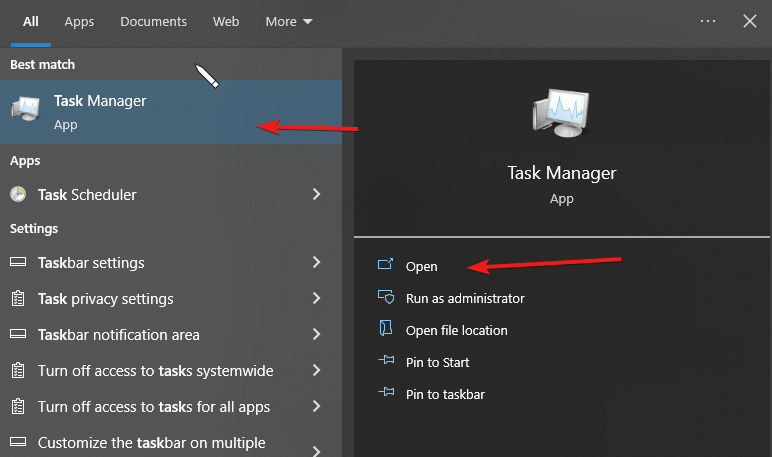Click the large Task Manager icon in preview pane
Screen dimensions: 772x457
point(561,113)
